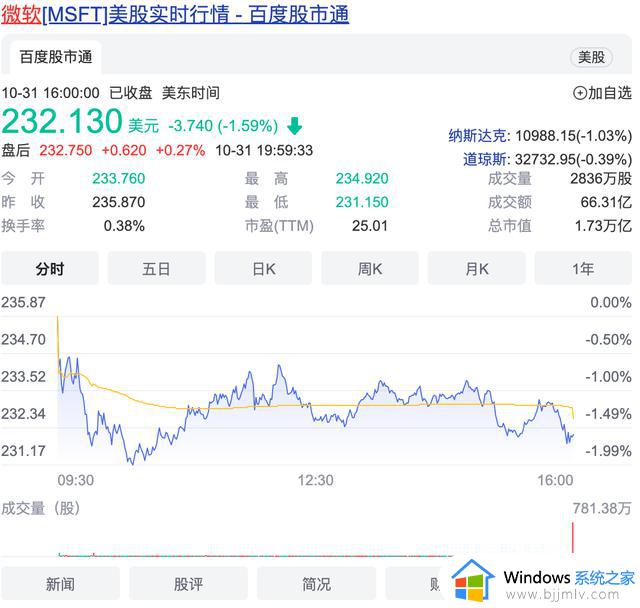Viewport: 640px width, 608px height.
Task: Click the 已收盘 market status text
Action: coord(131,93)
